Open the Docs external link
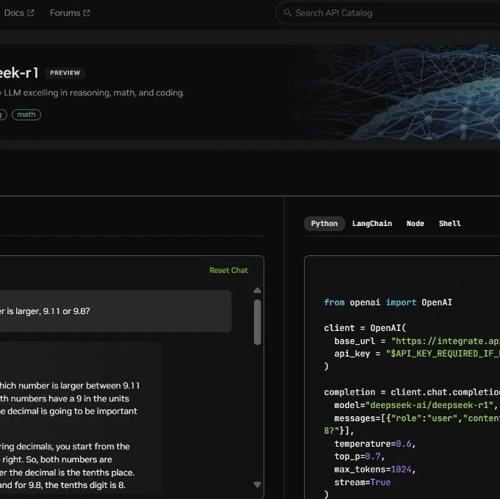The height and width of the screenshot is (499, 500). pyautogui.click(x=18, y=13)
